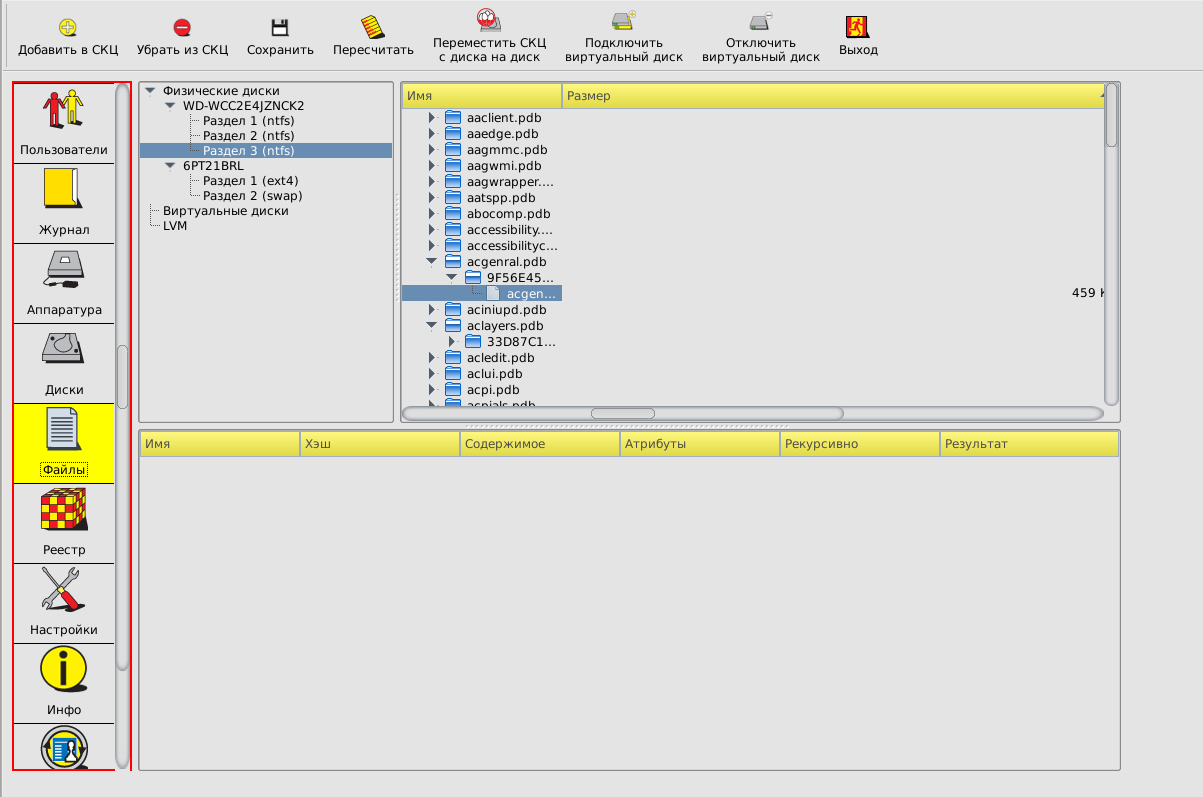Select Раздел 2 (swap) partition

[253, 195]
